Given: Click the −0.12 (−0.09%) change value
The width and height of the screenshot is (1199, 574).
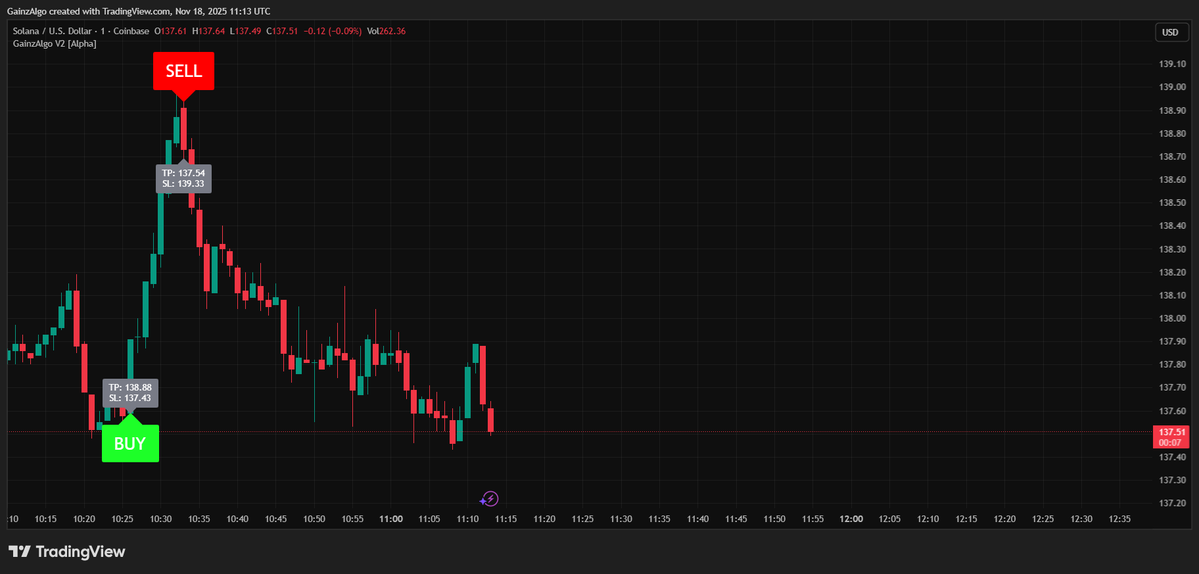Looking at the screenshot, I should [331, 31].
